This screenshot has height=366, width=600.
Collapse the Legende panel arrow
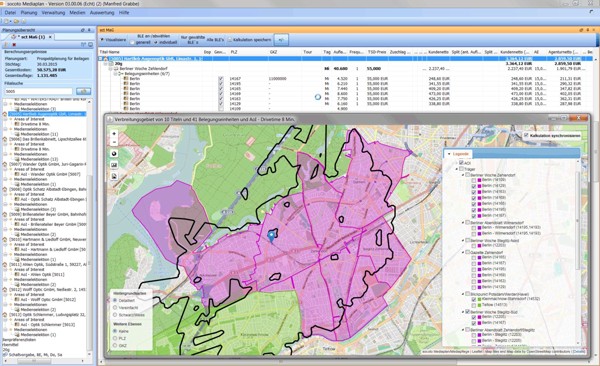click(x=449, y=154)
